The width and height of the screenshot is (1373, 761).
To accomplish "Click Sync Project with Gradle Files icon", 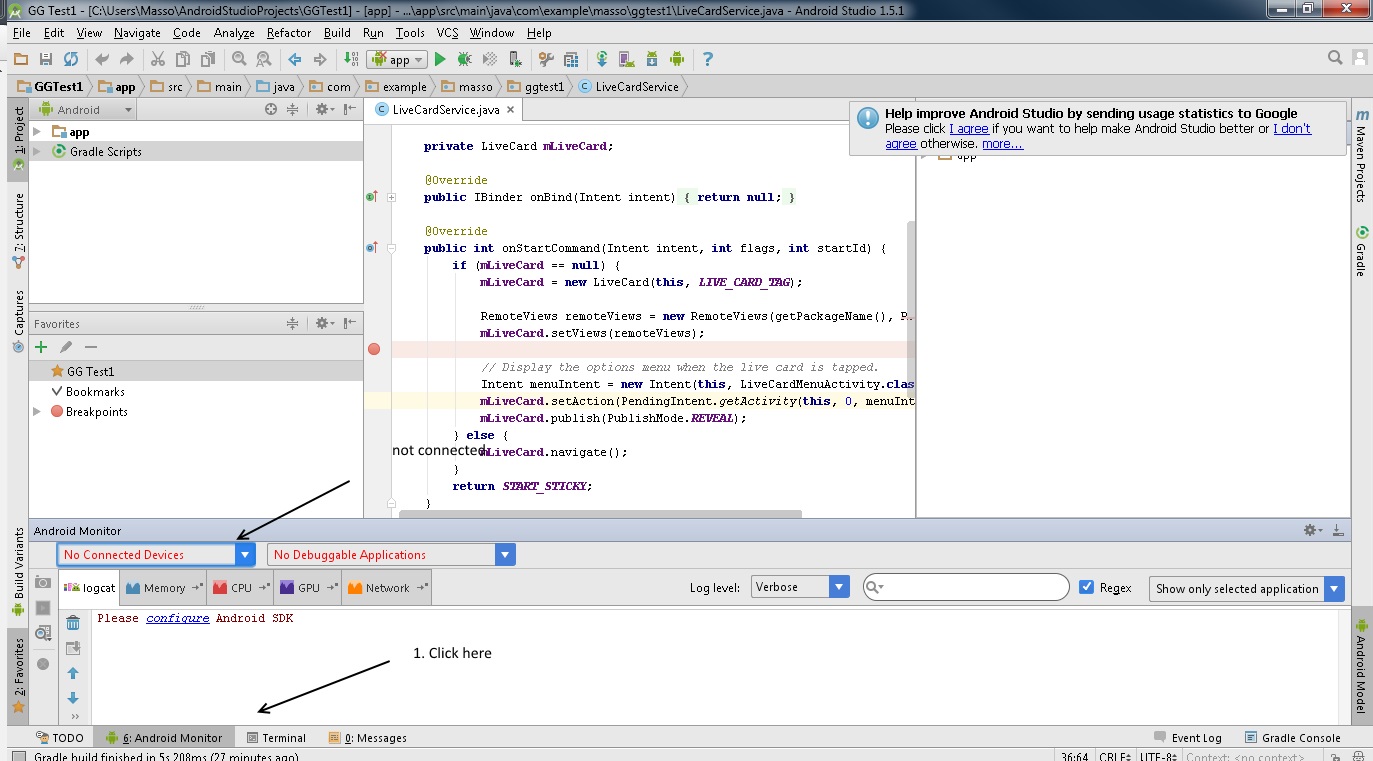I will (x=602, y=60).
